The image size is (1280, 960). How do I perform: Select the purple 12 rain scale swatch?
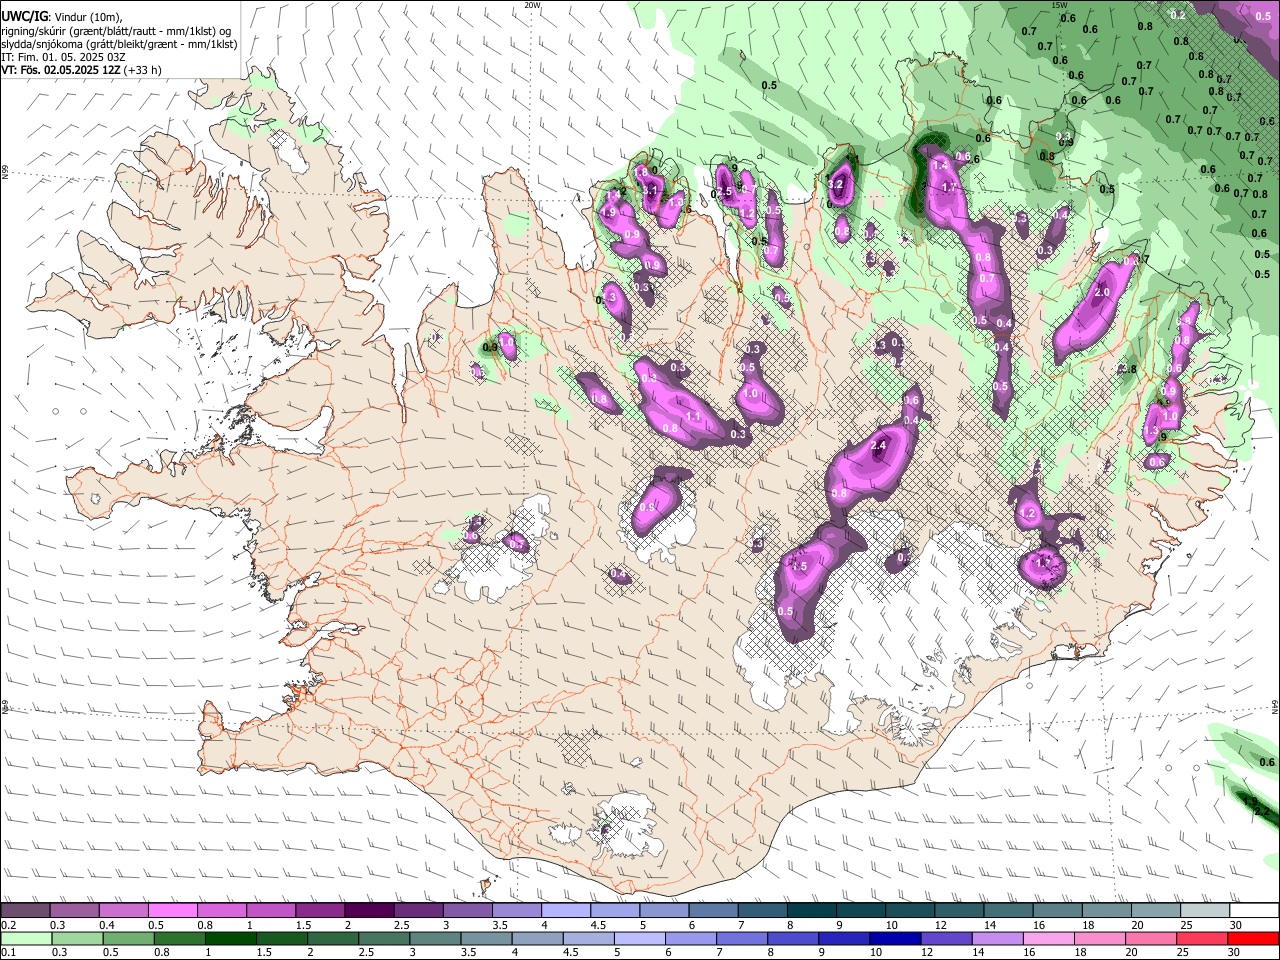[946, 938]
